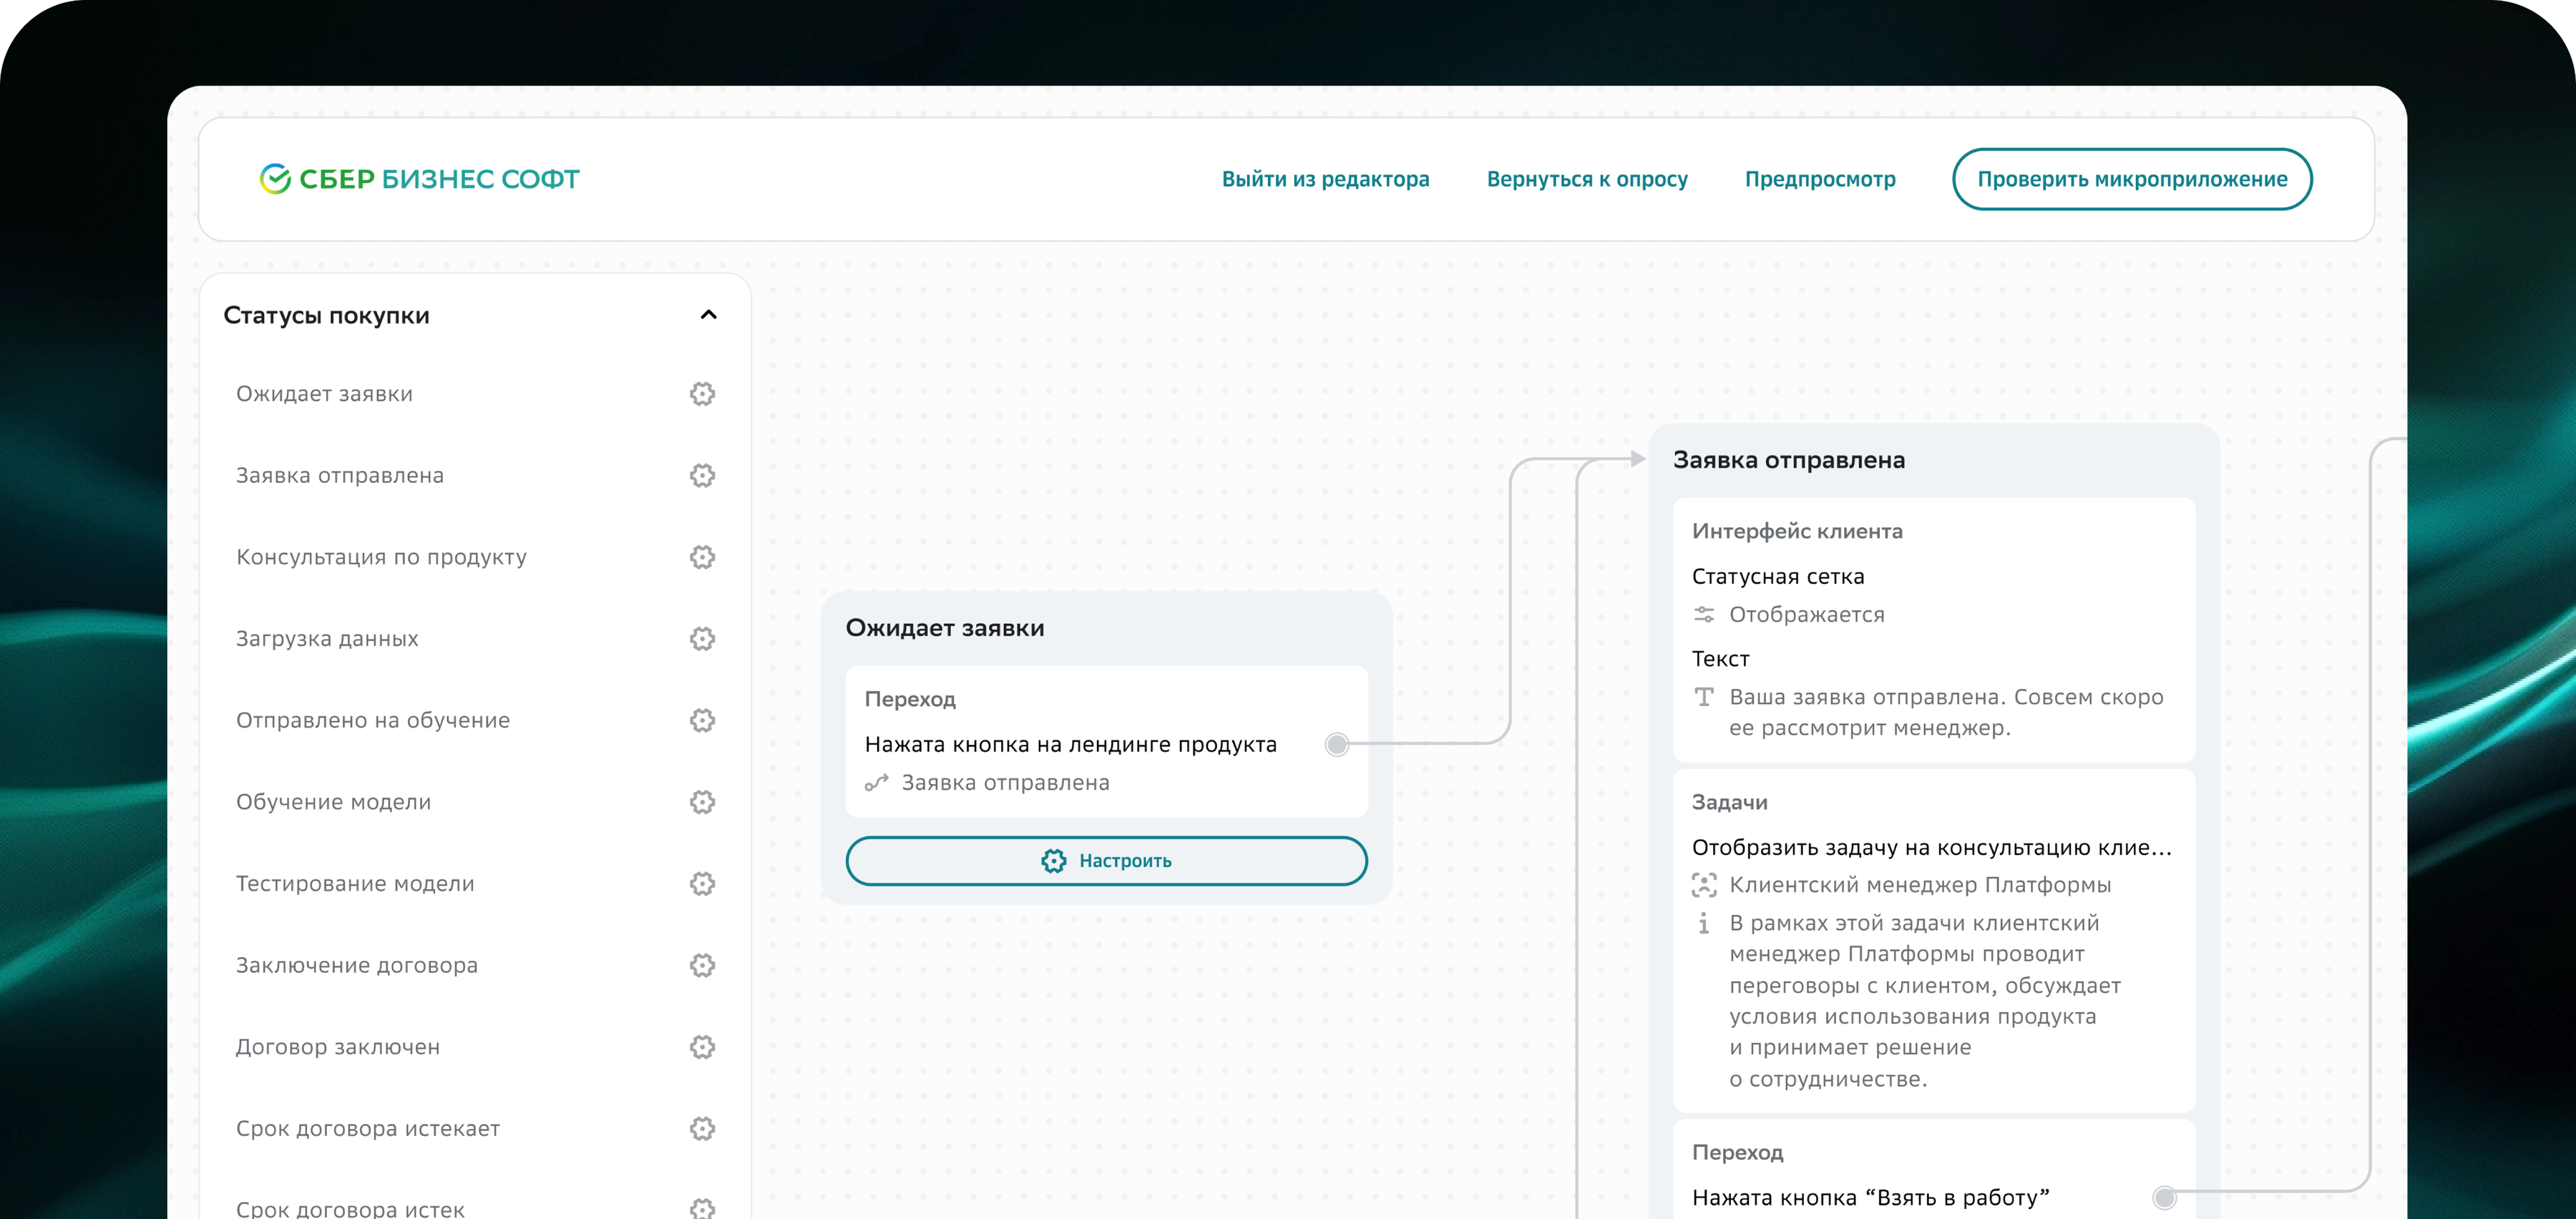The width and height of the screenshot is (2576, 1219).
Task: Open settings gear for Ожидает заявки status
Action: 702,394
